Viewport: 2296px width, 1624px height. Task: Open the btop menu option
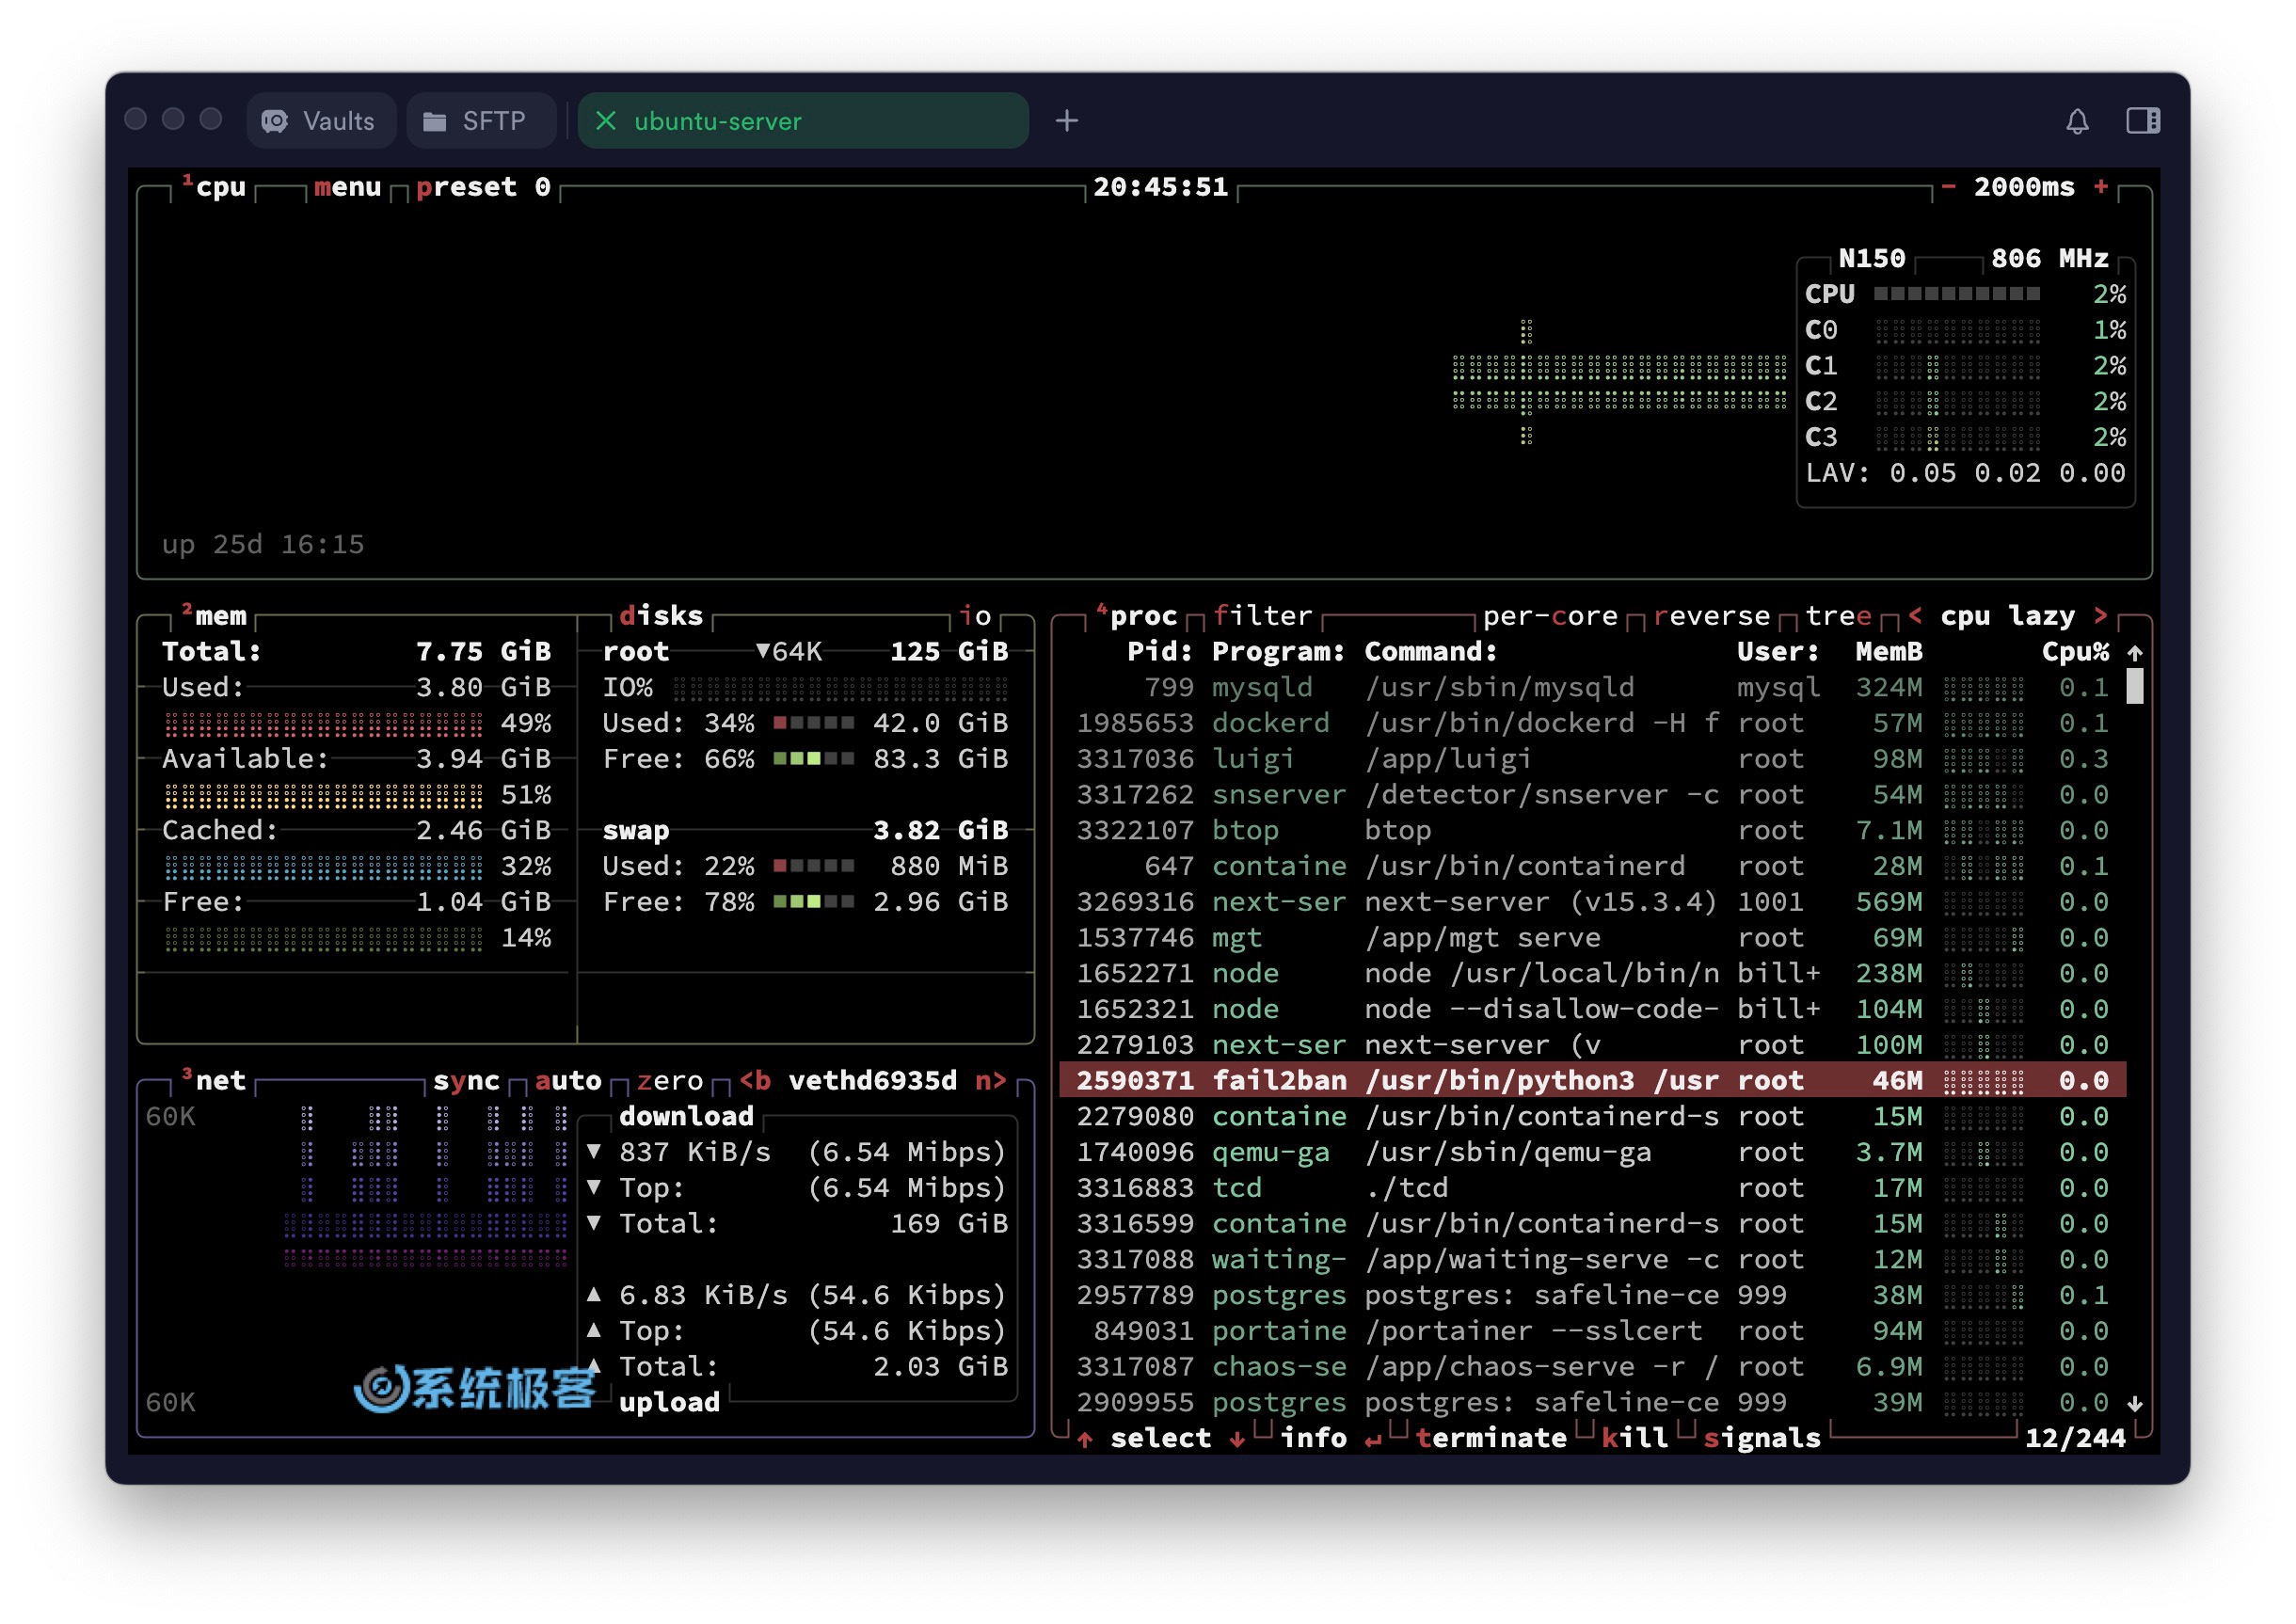(x=347, y=187)
